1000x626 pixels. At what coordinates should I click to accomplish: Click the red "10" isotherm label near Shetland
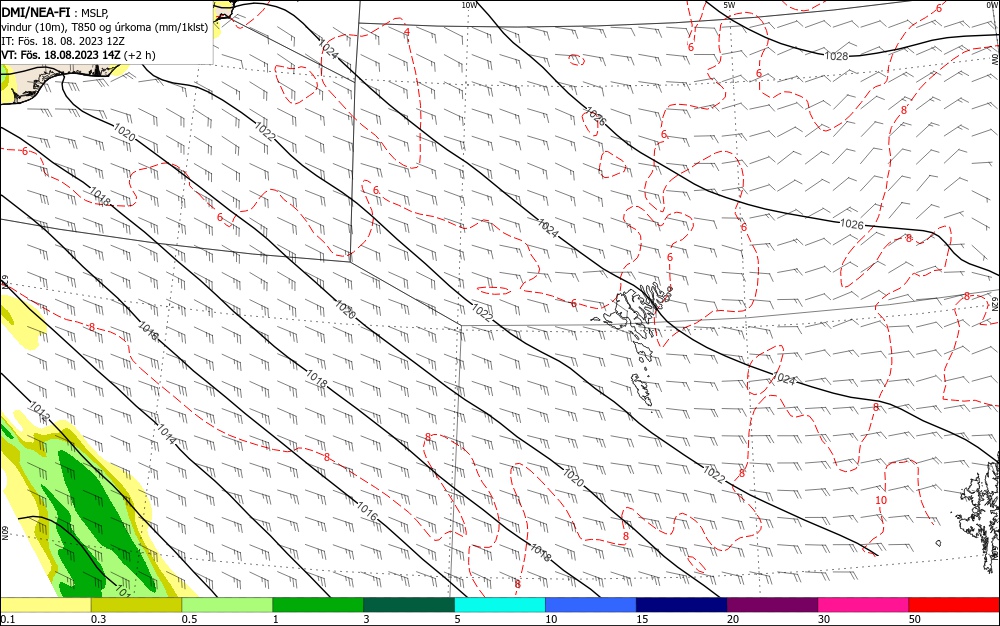881,500
